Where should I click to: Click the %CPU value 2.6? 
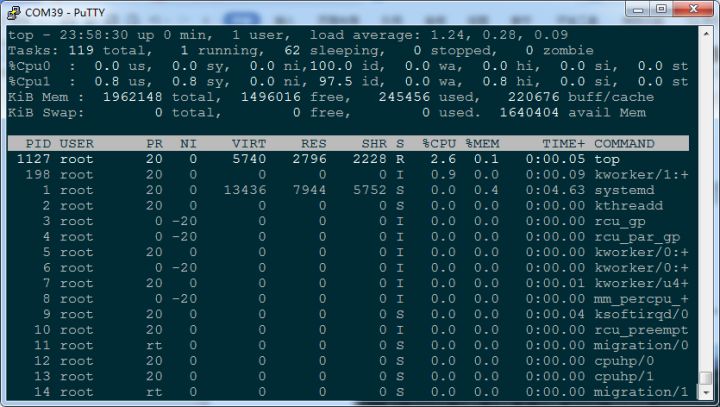pos(444,159)
